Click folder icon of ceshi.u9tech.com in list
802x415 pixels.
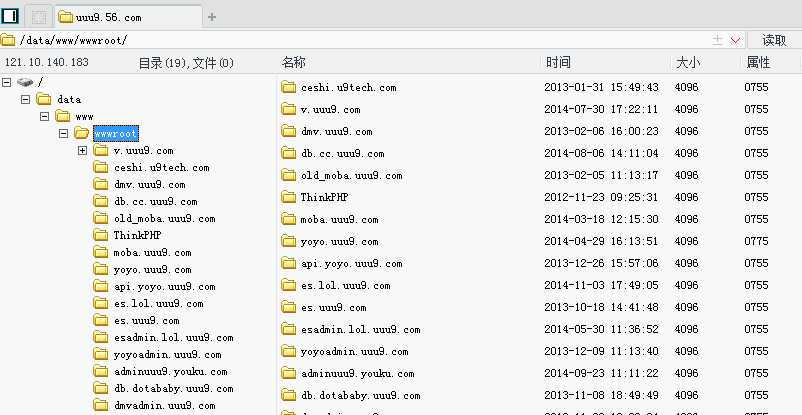pyautogui.click(x=288, y=87)
